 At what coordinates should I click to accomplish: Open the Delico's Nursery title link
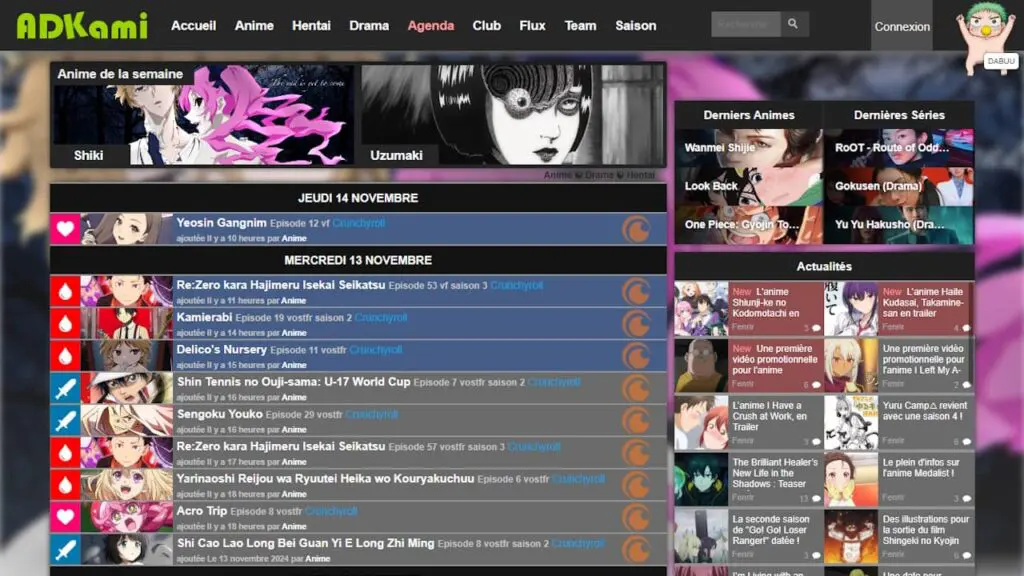click(221, 349)
